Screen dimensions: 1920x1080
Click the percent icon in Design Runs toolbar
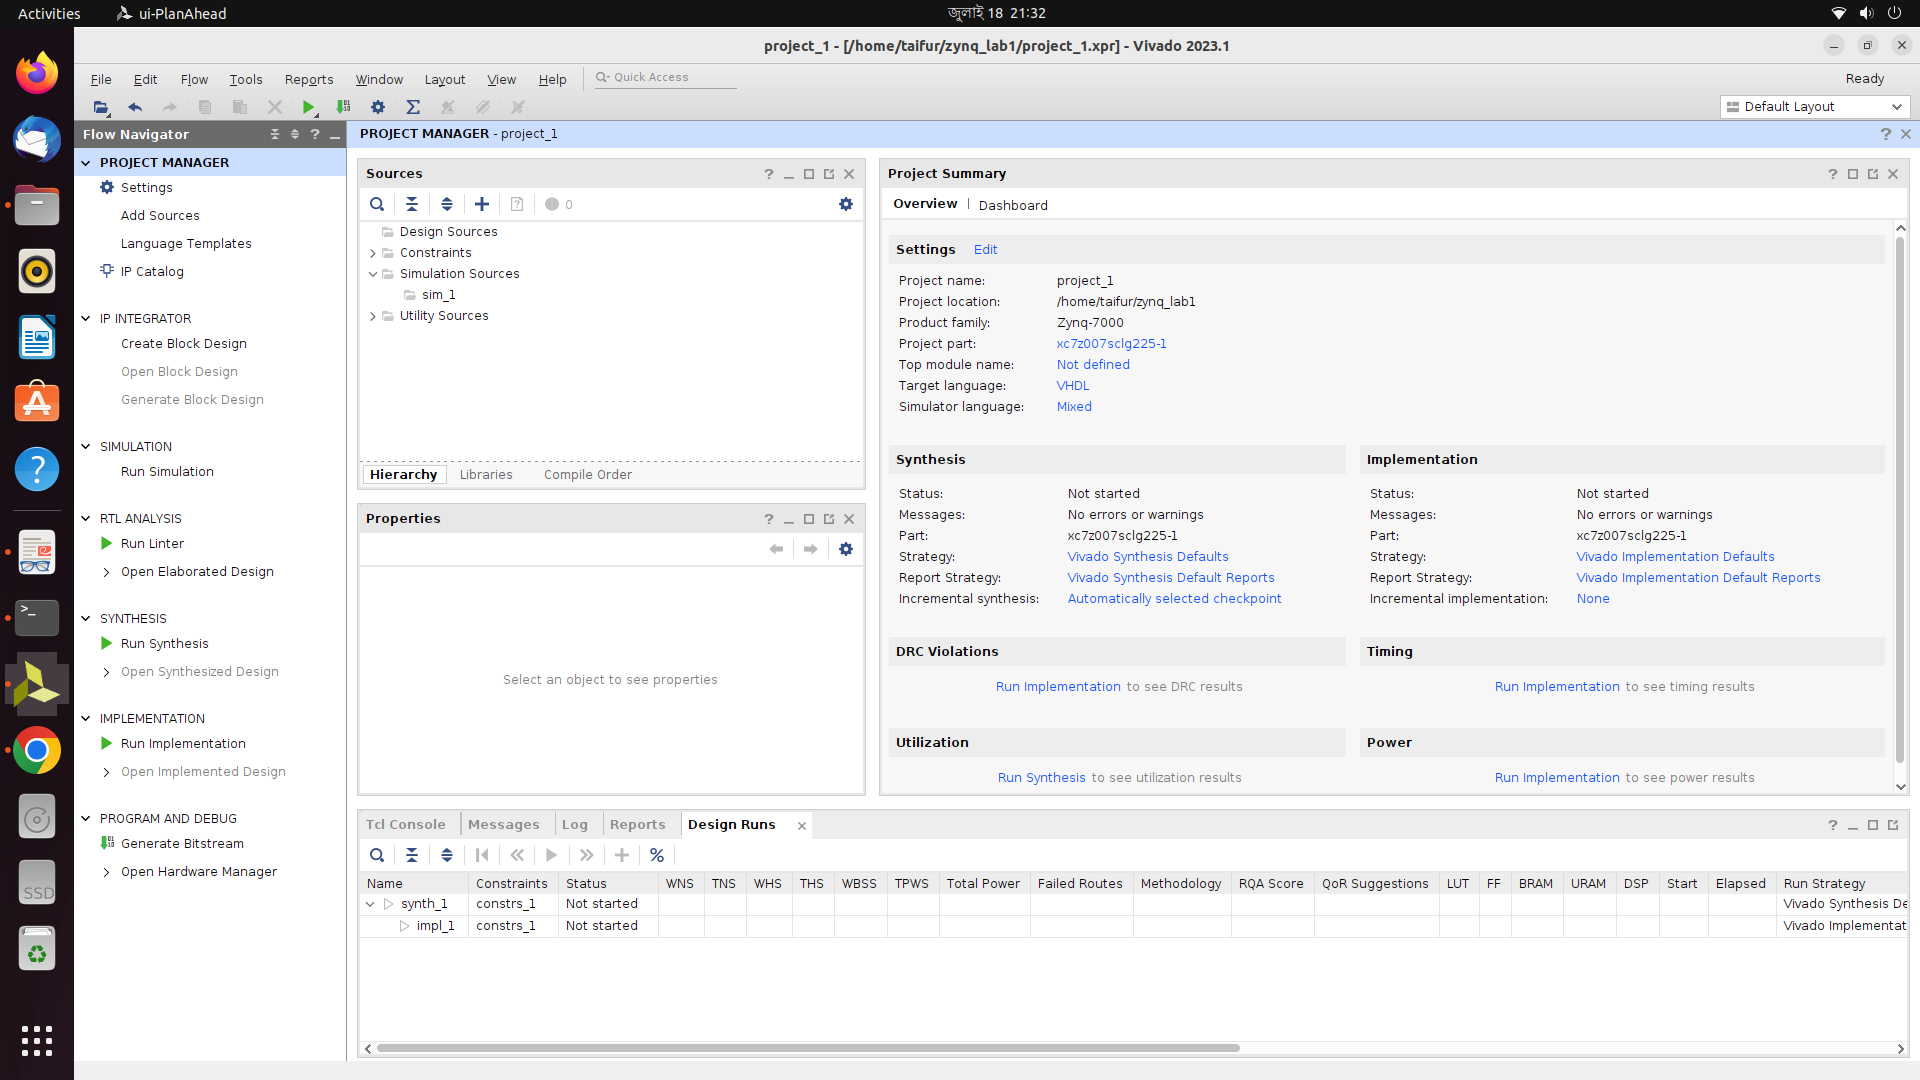657,855
